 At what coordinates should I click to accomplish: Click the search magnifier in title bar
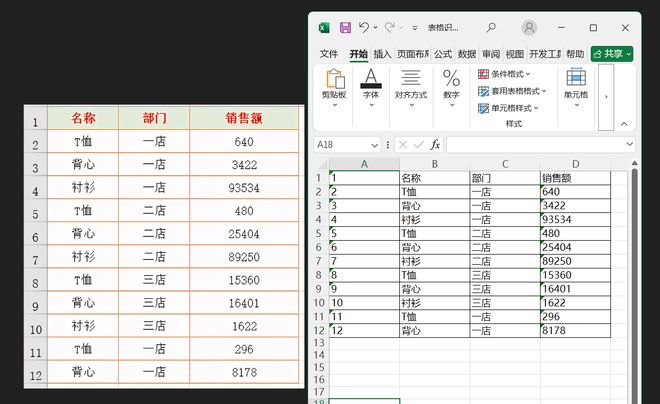[491, 28]
